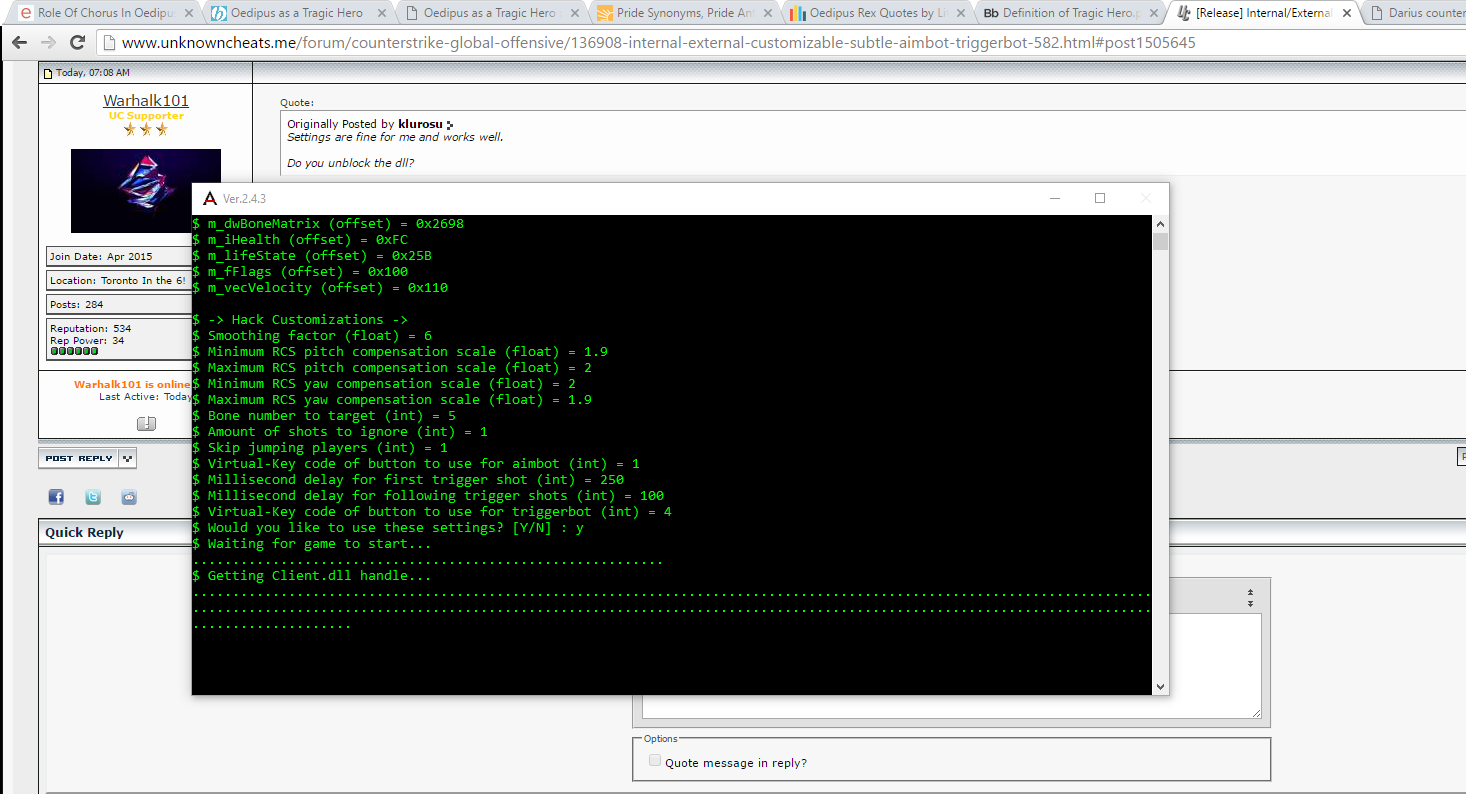Viewport: 1466px width, 794px height.
Task: Click the 'Getting Client.dll handle...' line
Action: pyautogui.click(x=312, y=576)
